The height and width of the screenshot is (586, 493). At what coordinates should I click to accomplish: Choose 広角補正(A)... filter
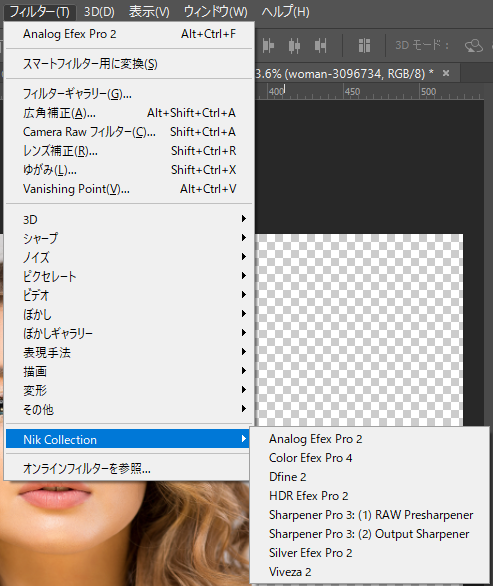click(x=129, y=112)
